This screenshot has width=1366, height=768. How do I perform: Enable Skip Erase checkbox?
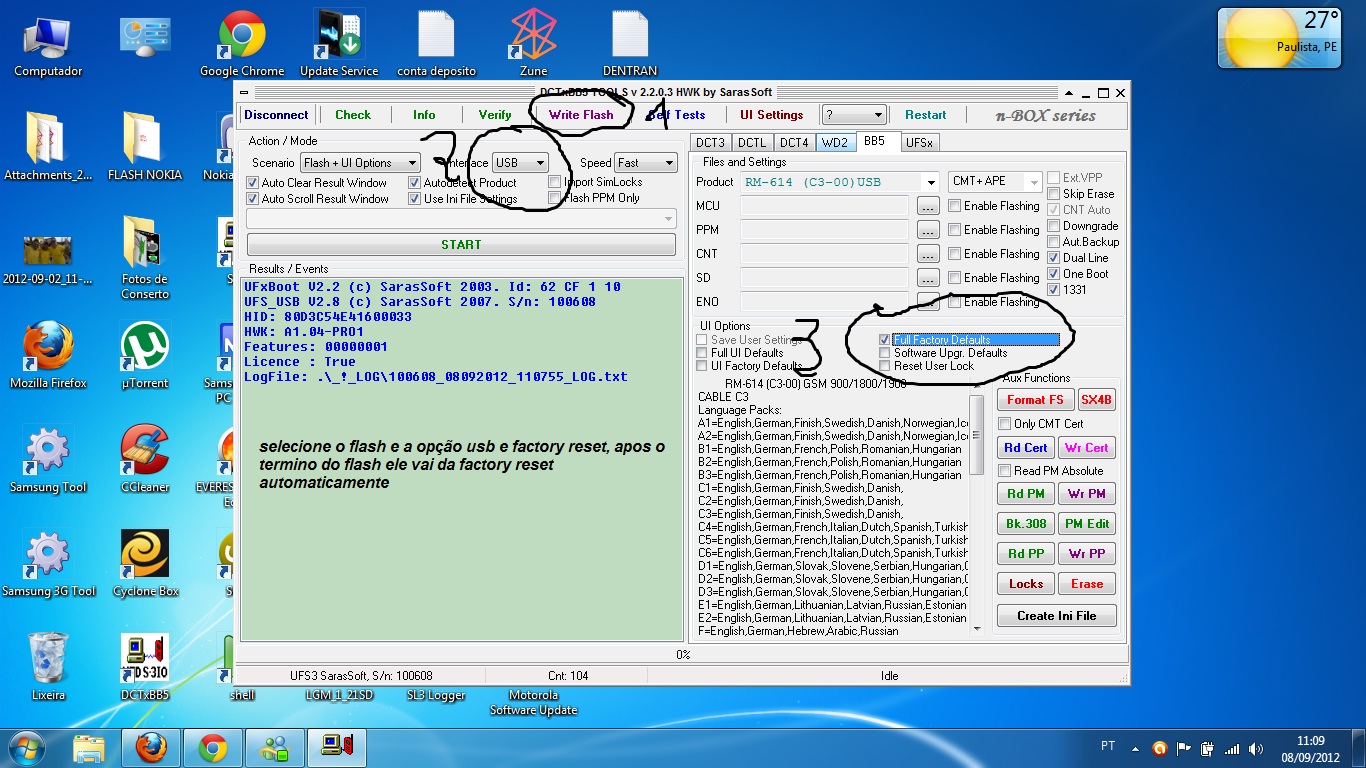[x=1053, y=194]
